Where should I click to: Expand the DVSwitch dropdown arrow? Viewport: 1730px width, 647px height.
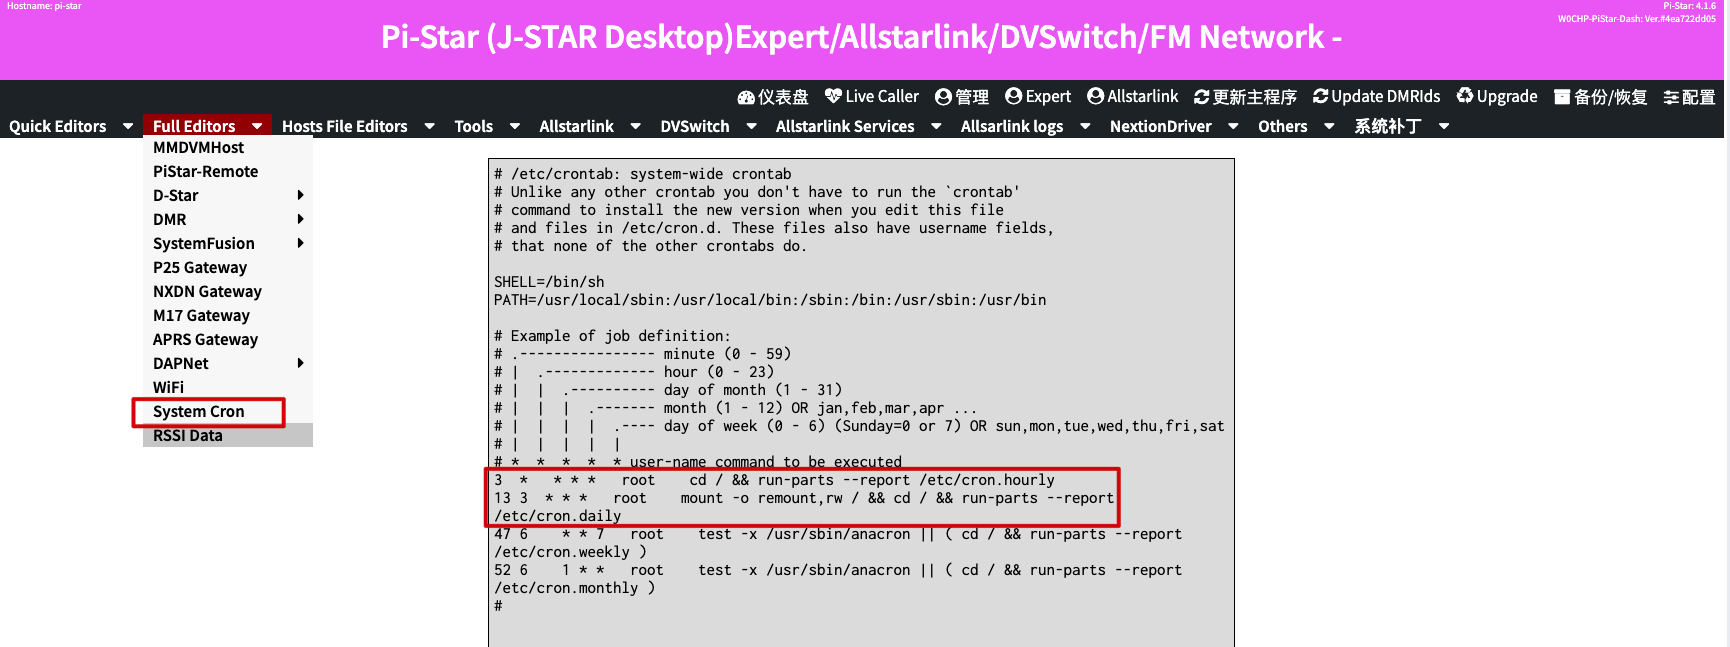click(x=752, y=126)
